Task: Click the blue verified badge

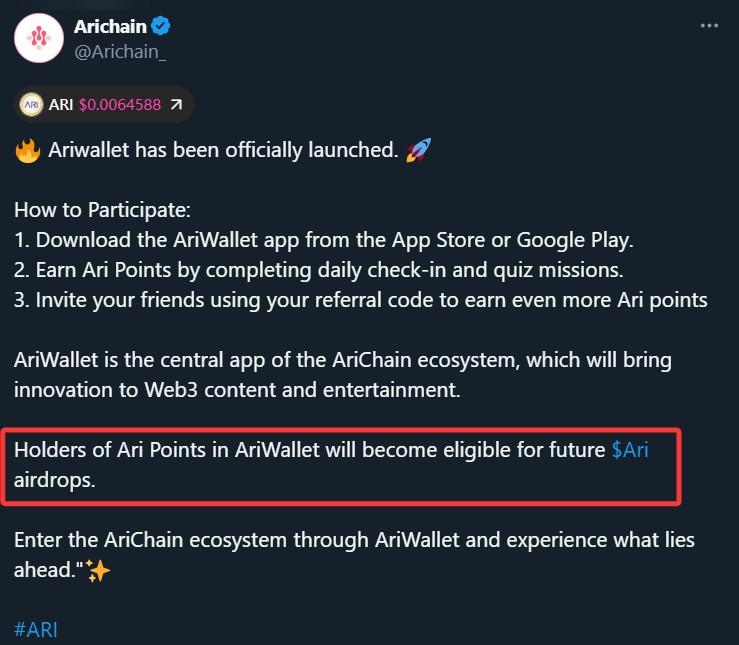Action: [x=161, y=26]
